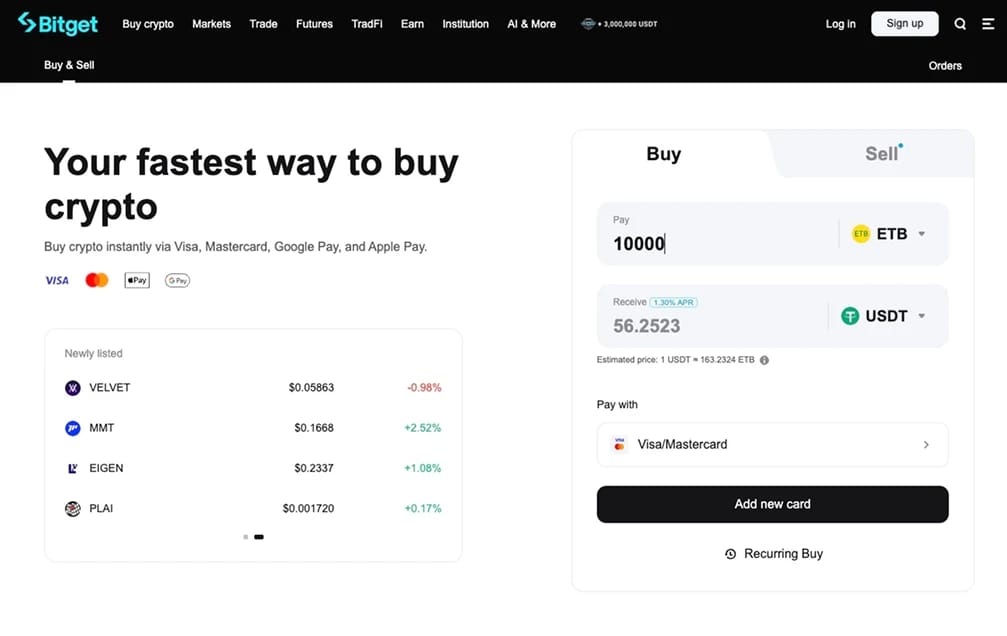
Task: Click the USDT Tether icon
Action: (x=850, y=316)
